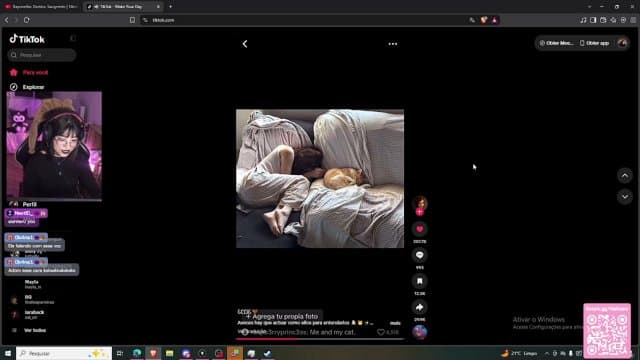Open Task View on the taskbar
The height and width of the screenshot is (360, 640).
[x=120, y=353]
